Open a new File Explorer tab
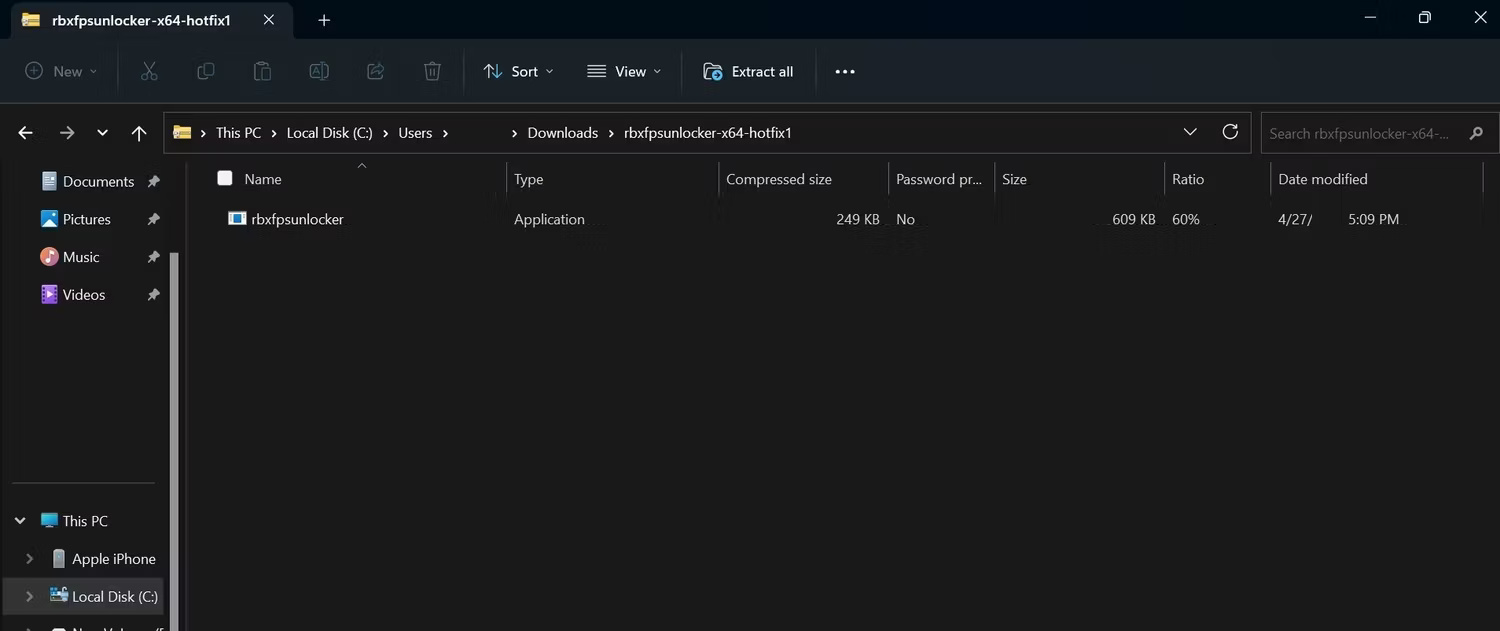 pos(323,19)
